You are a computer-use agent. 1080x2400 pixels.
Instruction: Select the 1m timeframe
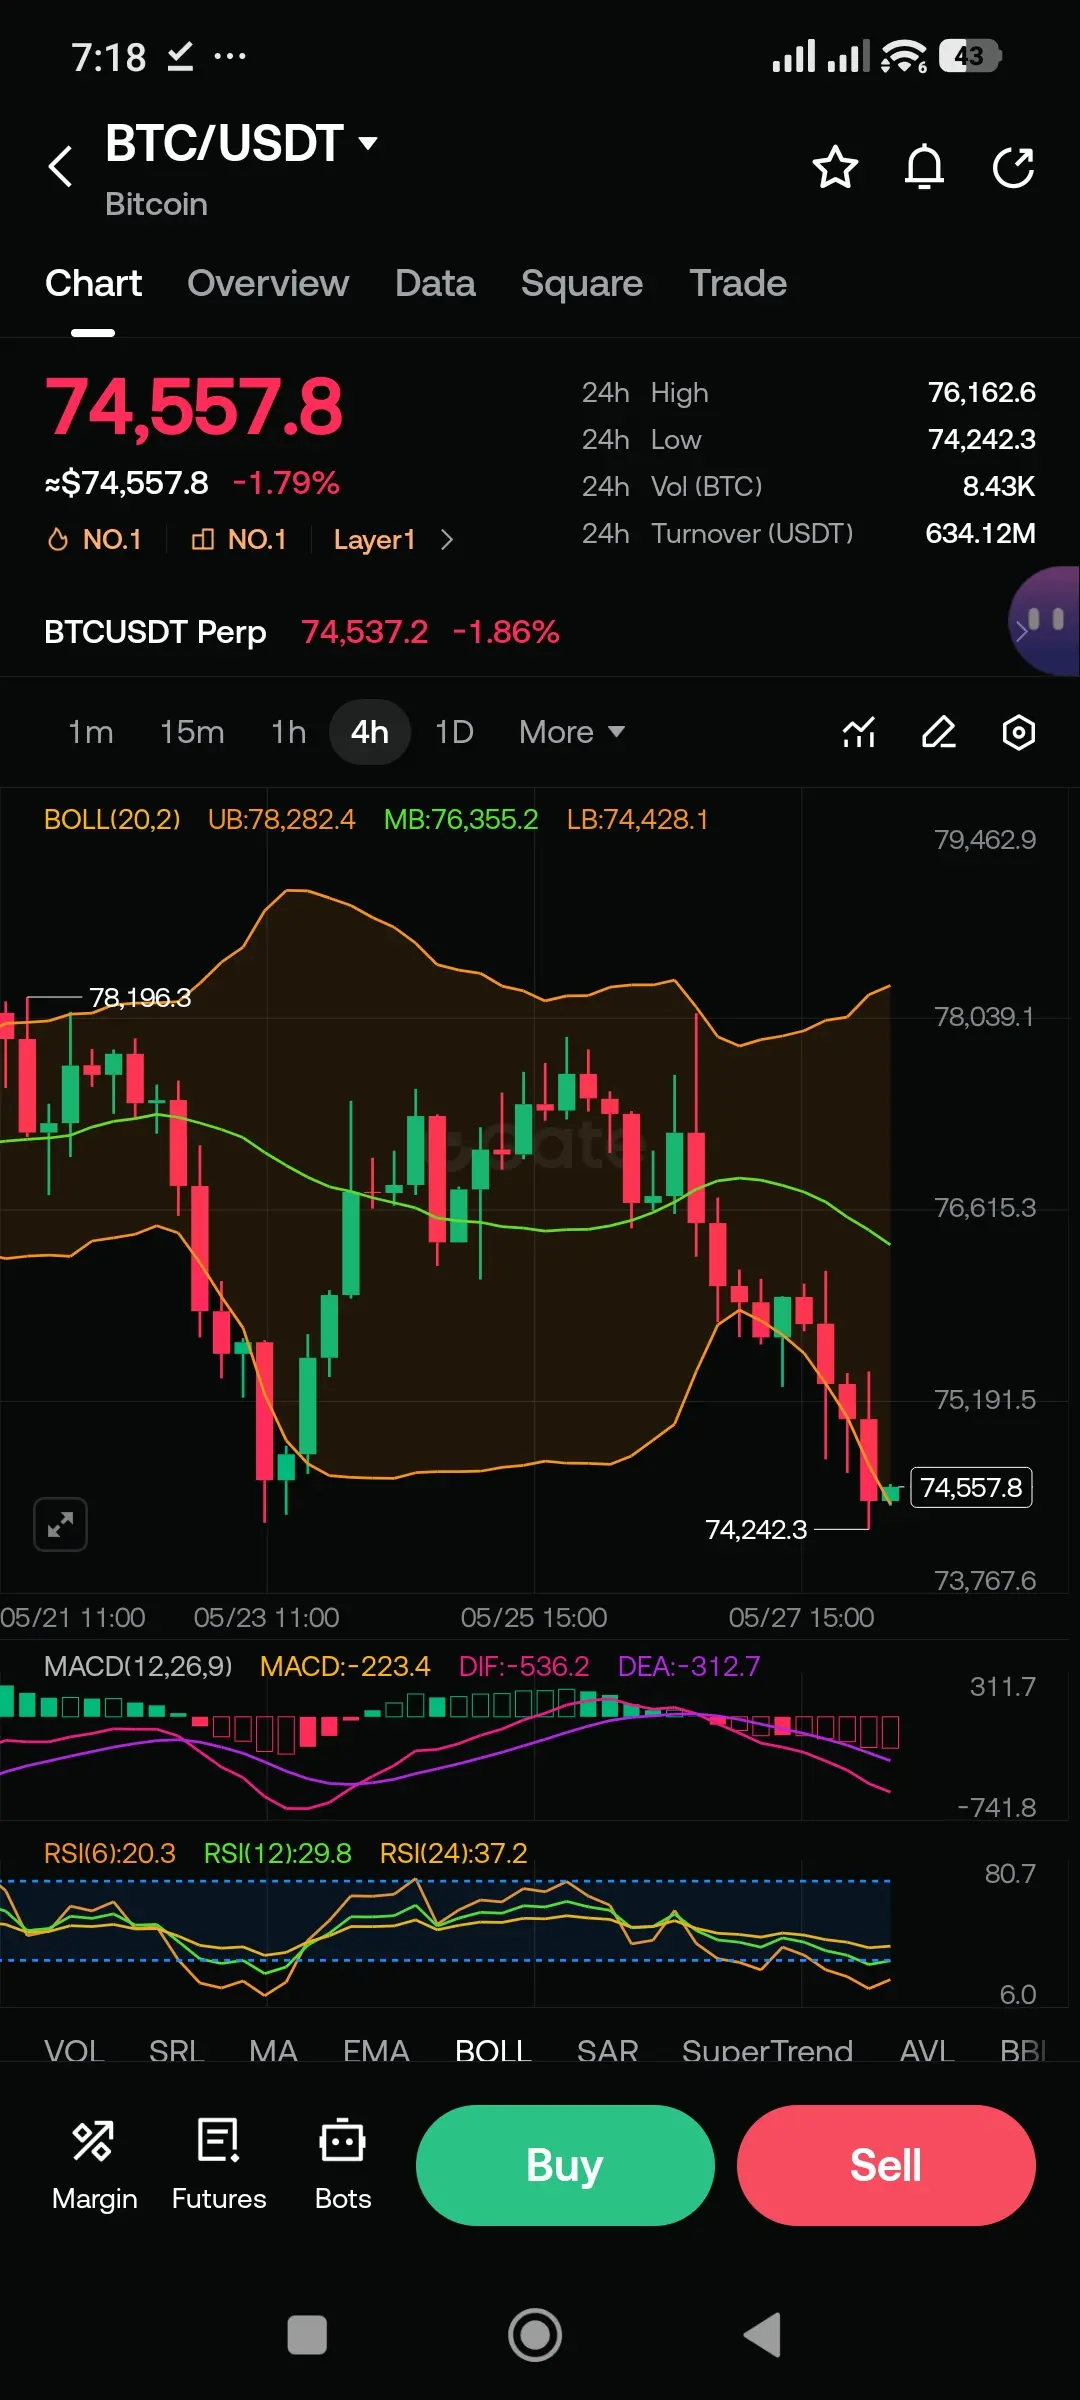pyautogui.click(x=91, y=732)
